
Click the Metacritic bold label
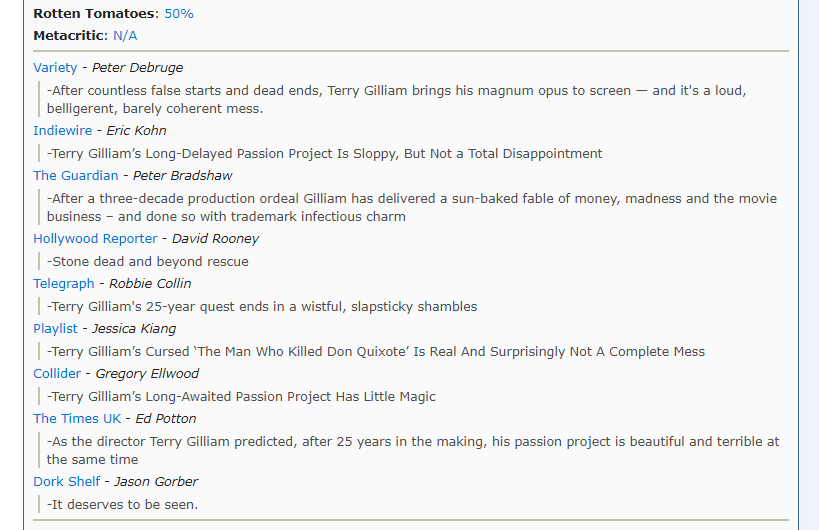tap(71, 36)
